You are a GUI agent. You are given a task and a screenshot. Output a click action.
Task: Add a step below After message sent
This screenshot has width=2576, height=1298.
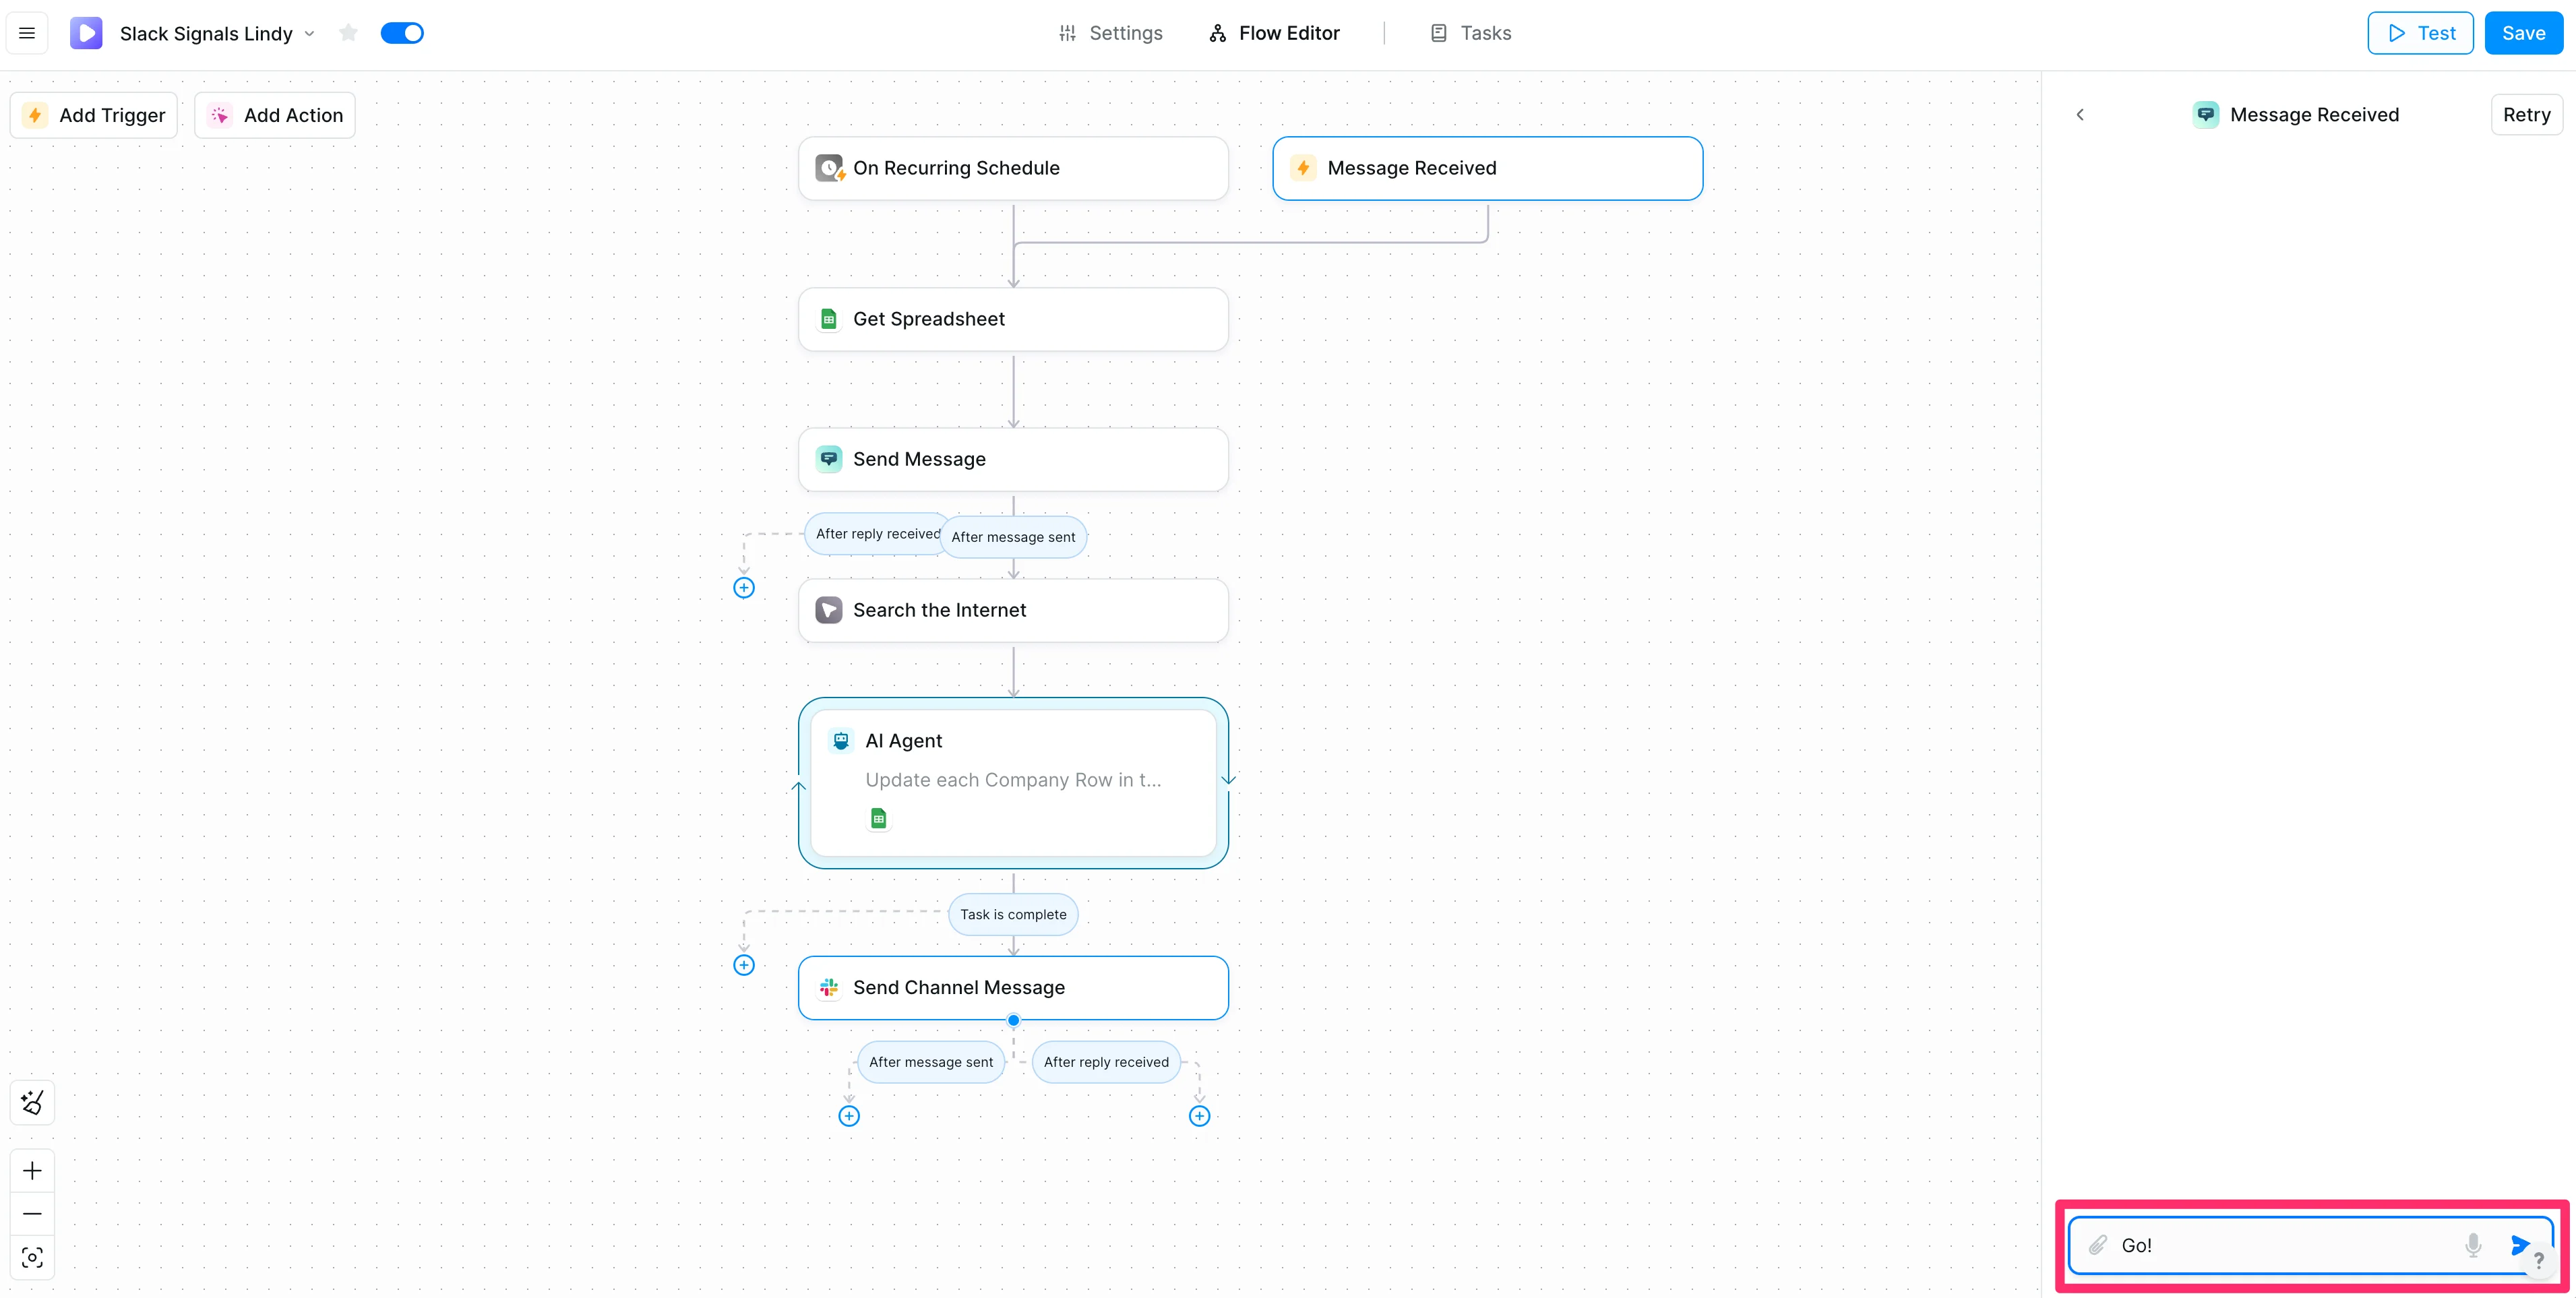849,1116
